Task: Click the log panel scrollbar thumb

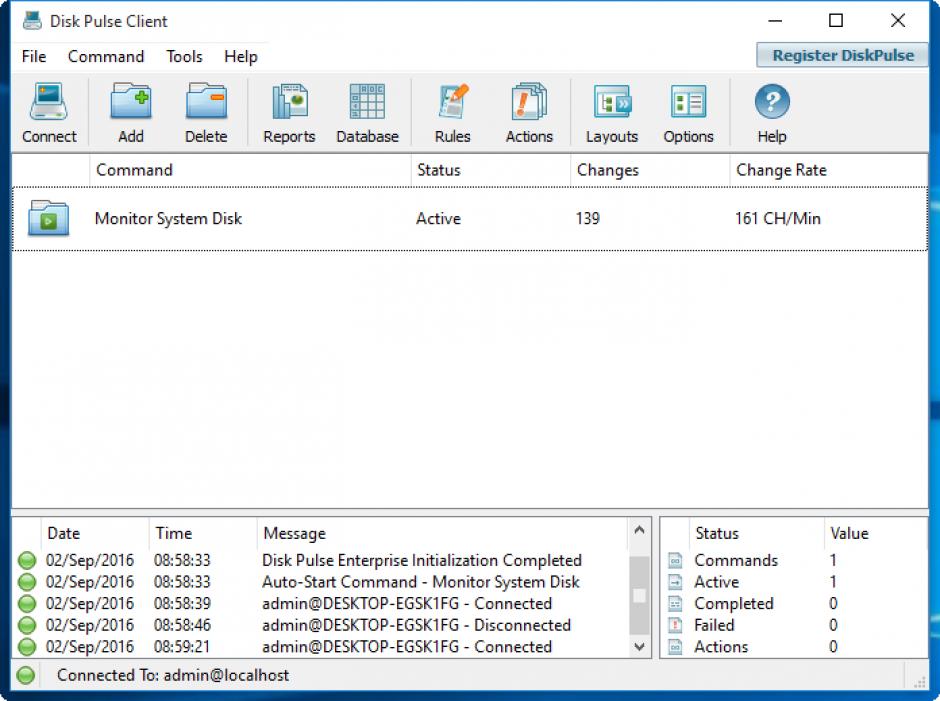Action: [x=639, y=595]
